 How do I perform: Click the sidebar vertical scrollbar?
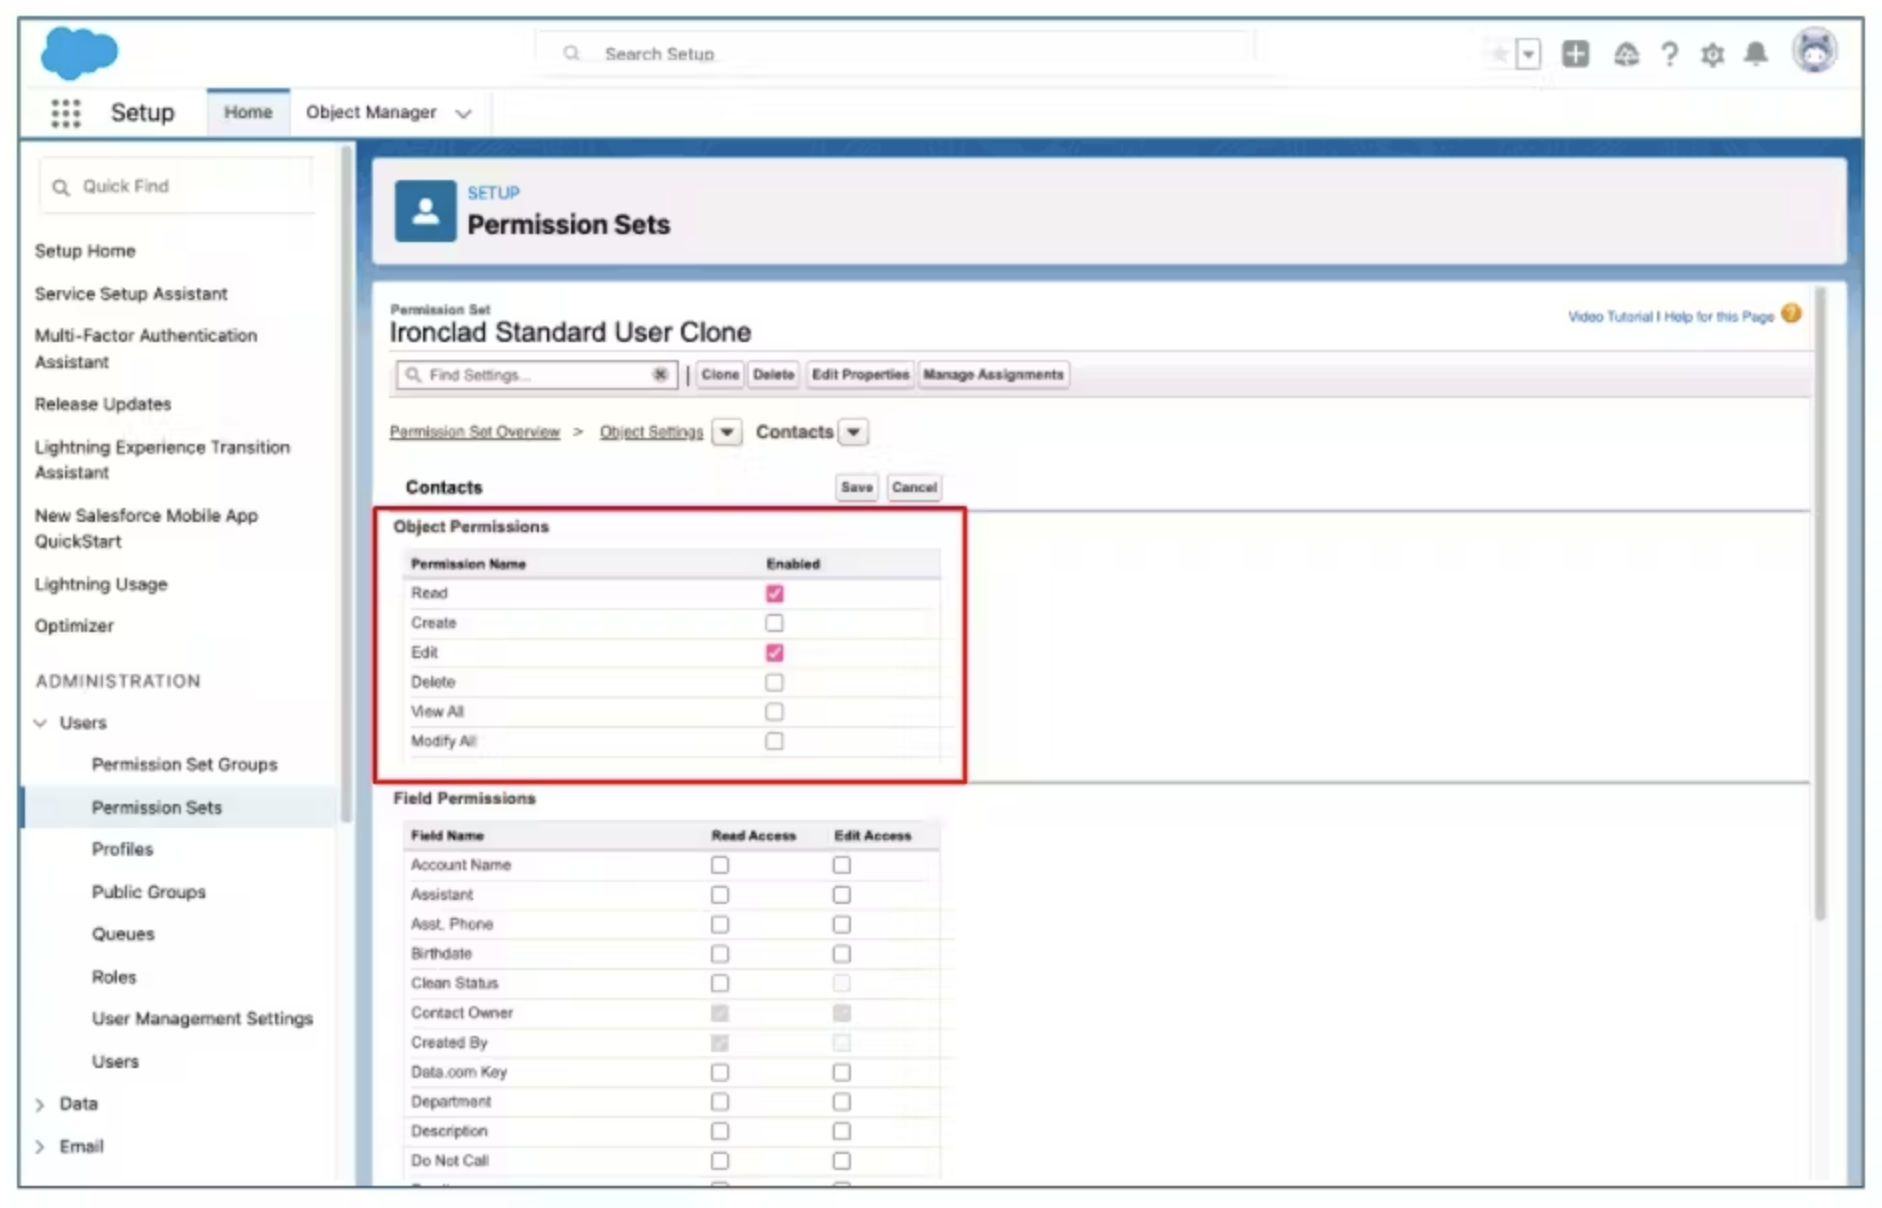point(346,484)
